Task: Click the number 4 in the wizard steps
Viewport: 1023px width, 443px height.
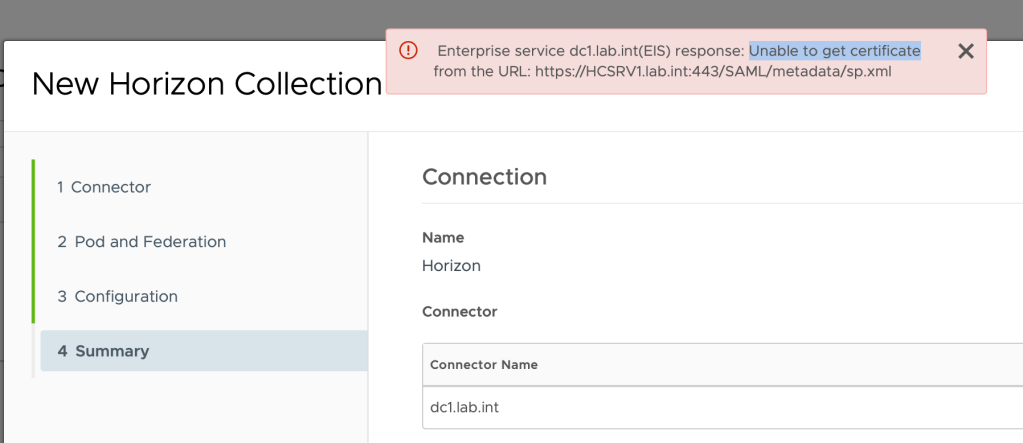Action: (62, 351)
